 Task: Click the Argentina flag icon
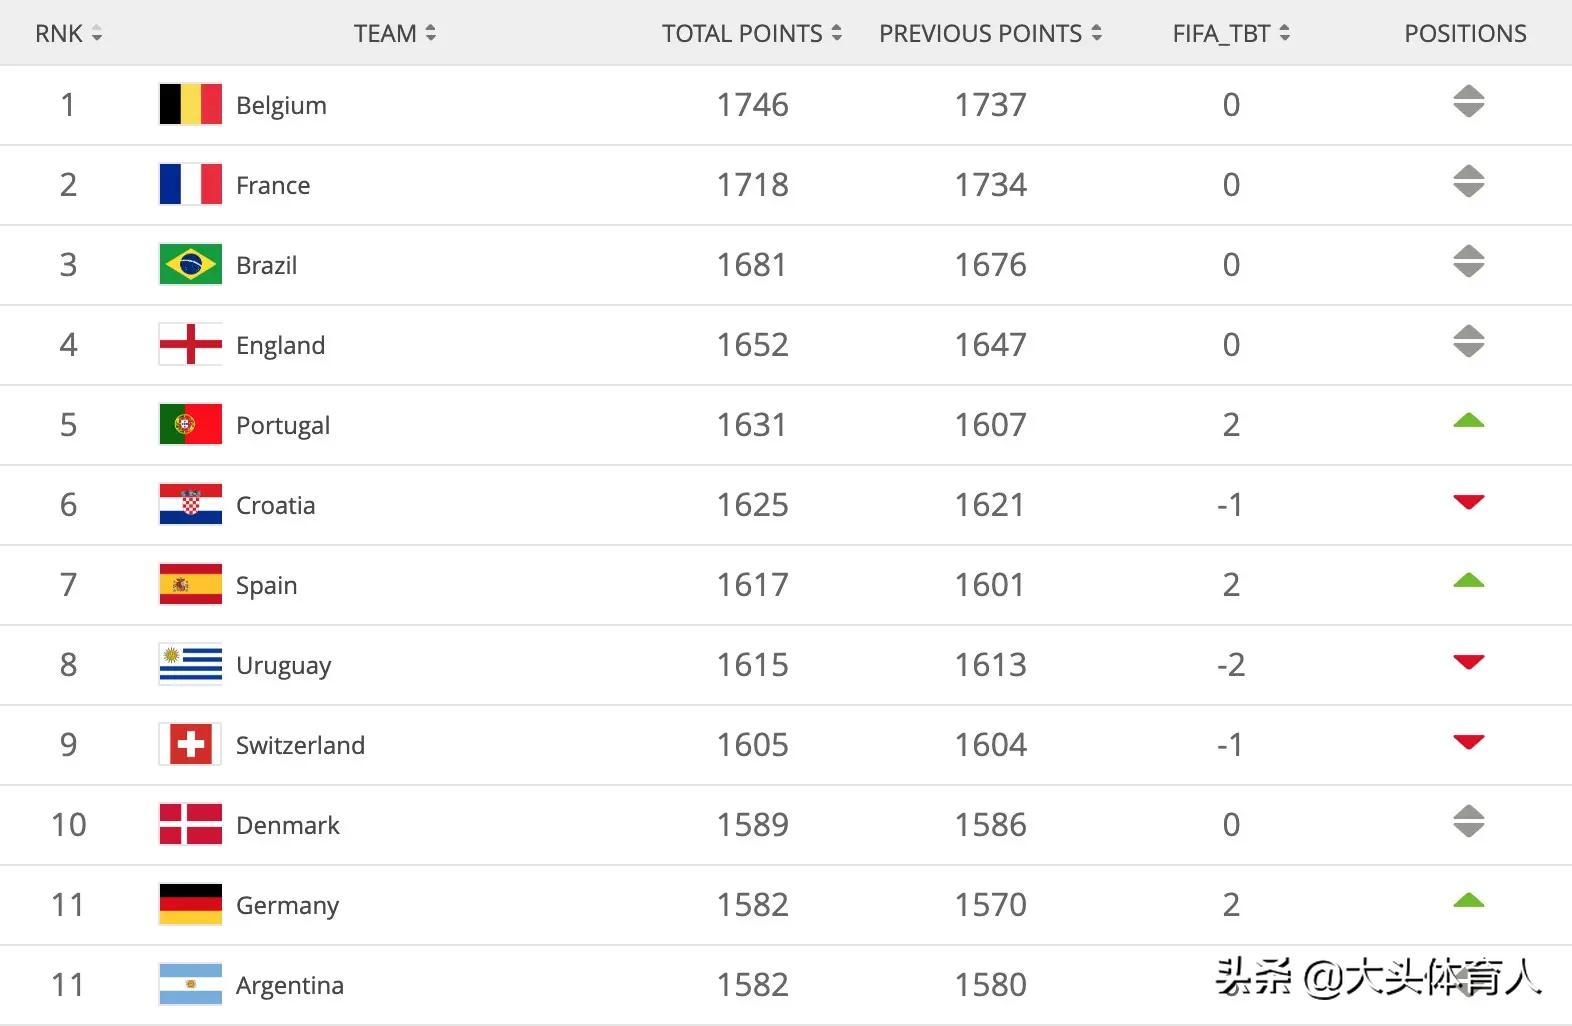(190, 984)
